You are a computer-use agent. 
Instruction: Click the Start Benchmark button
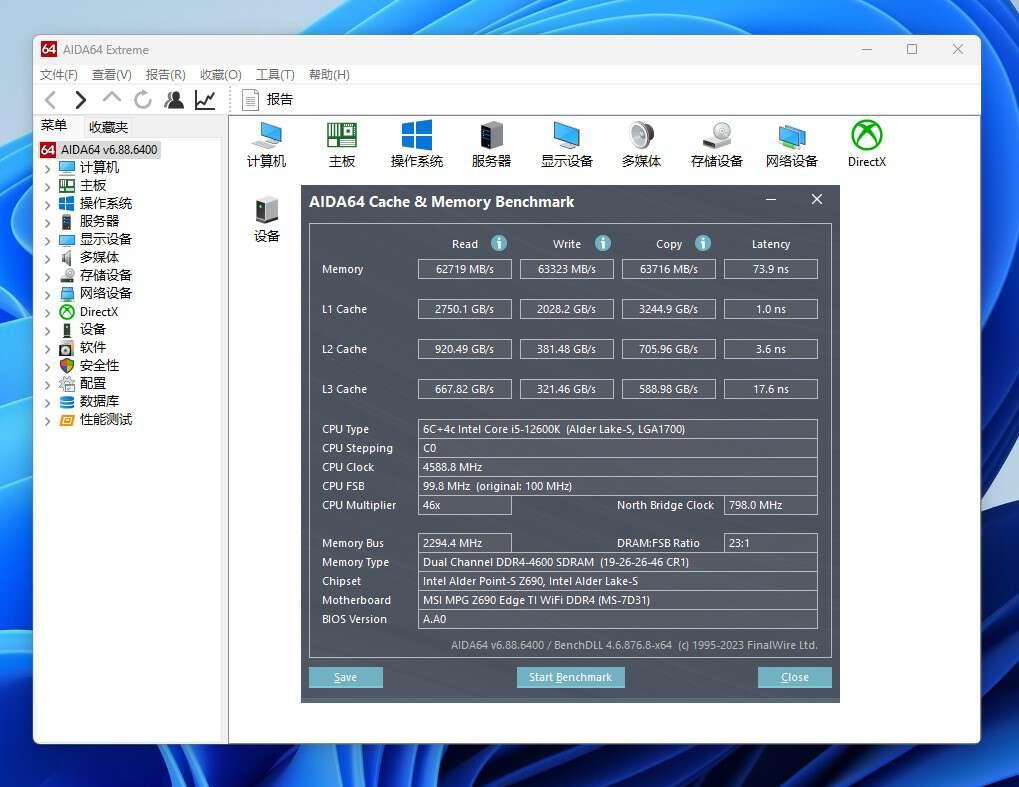pyautogui.click(x=570, y=677)
